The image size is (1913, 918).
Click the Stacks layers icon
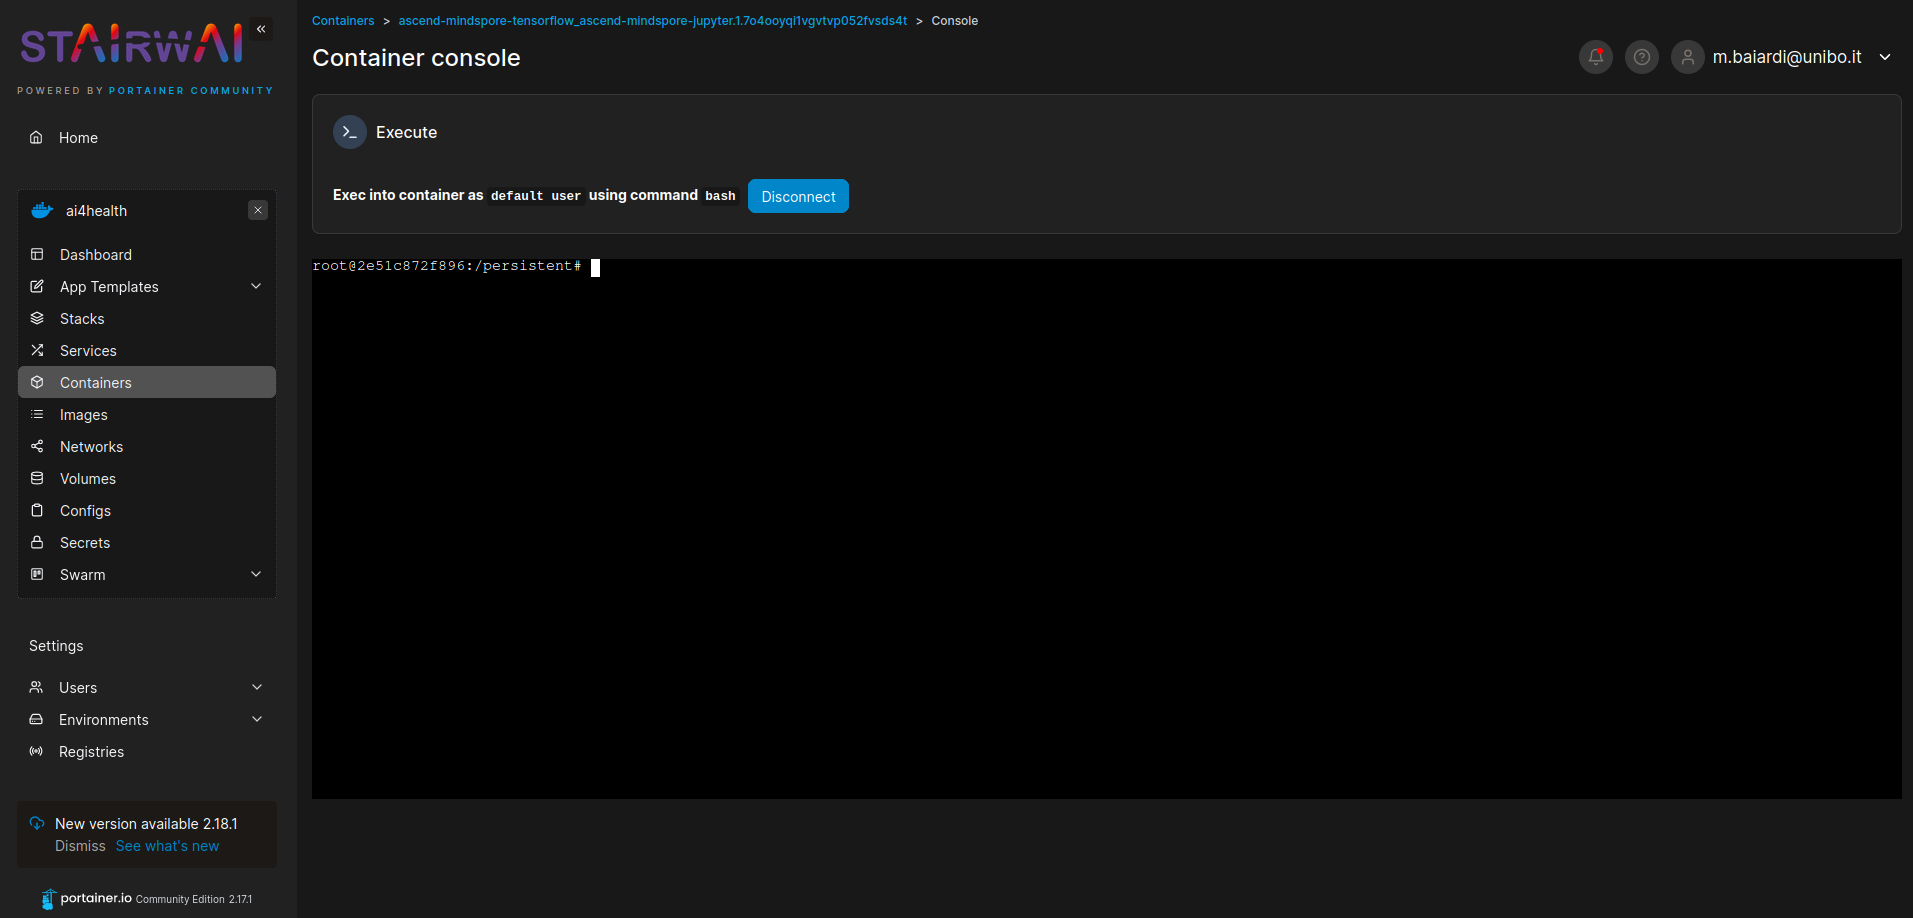pos(37,319)
